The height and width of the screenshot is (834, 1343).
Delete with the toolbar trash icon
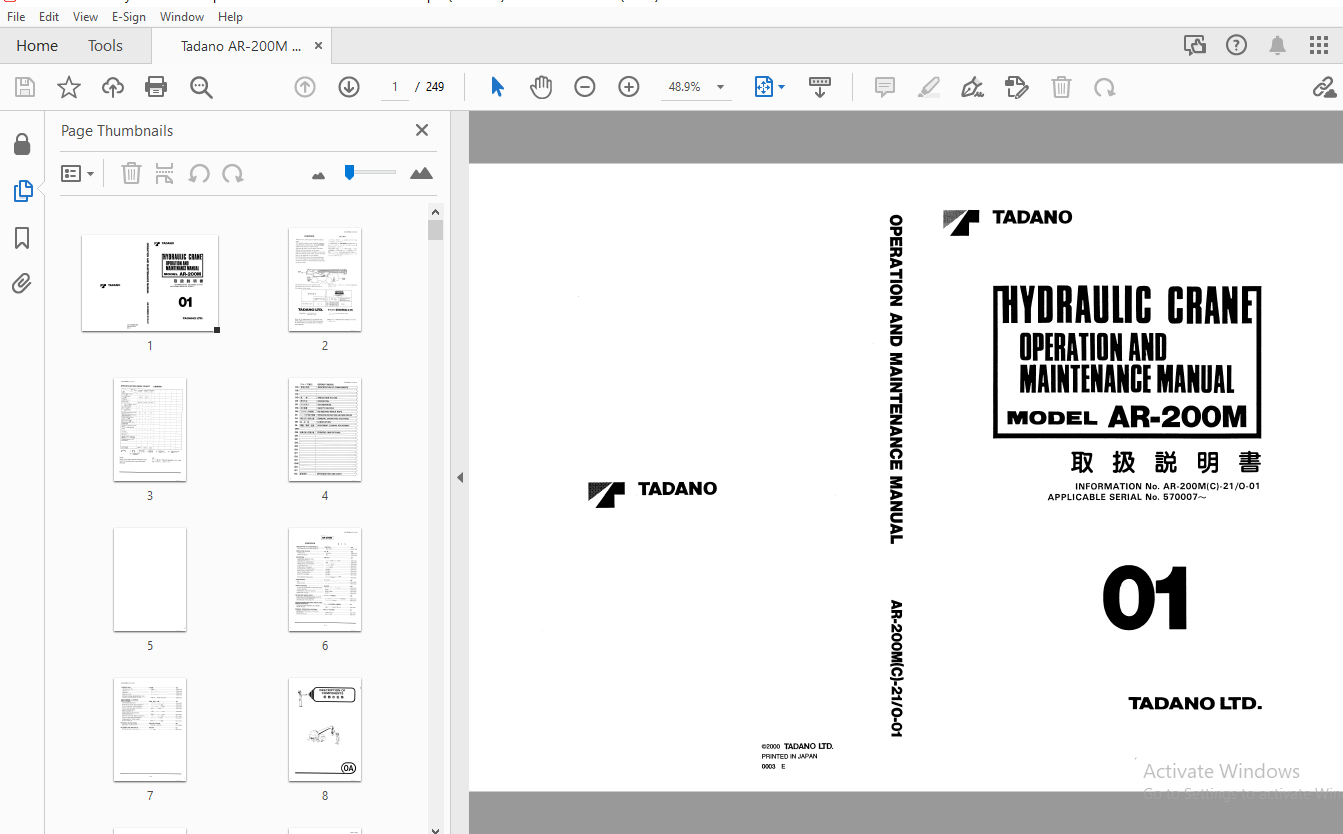(x=1061, y=87)
